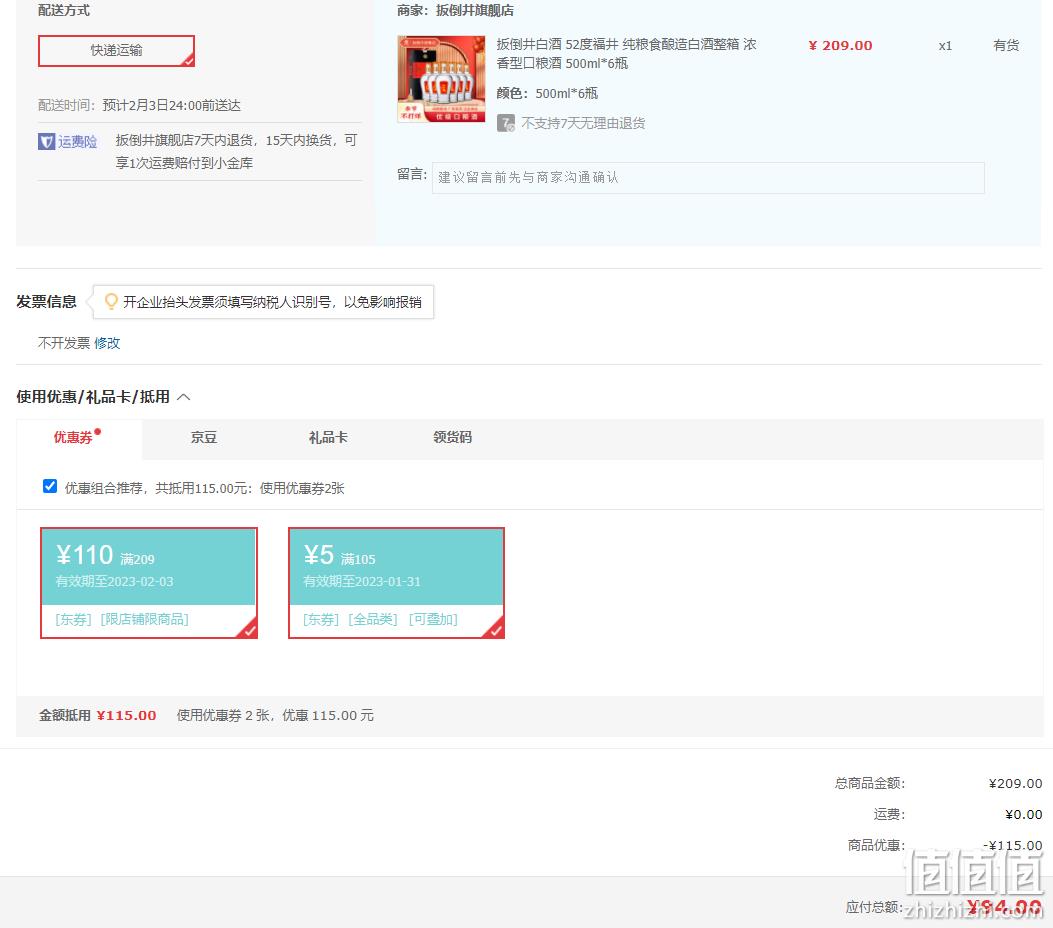
Task: Deselect the ¥5 满105 coupon
Action: [396, 583]
